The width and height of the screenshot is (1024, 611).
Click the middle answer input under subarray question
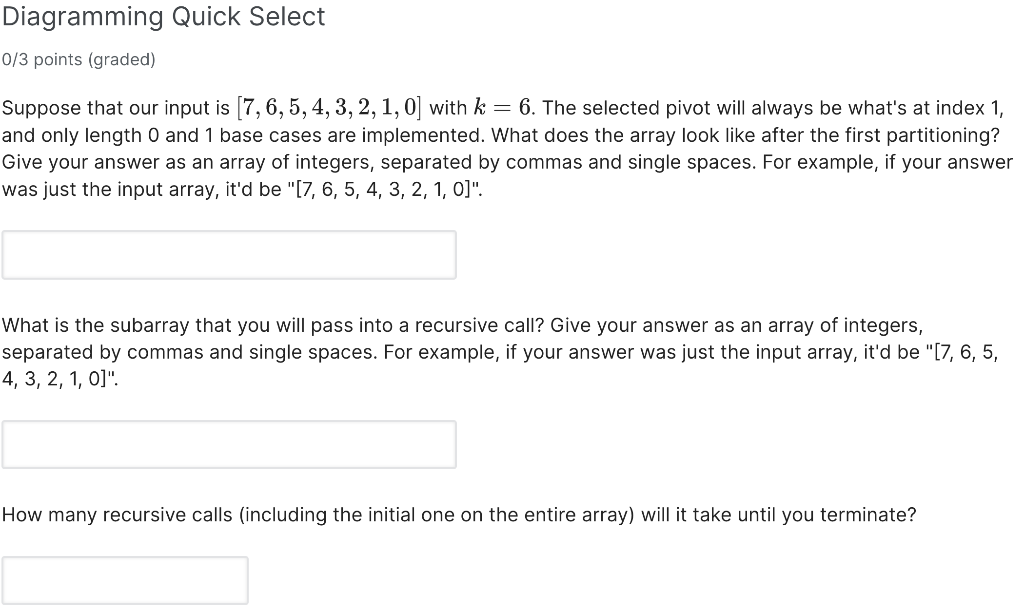click(x=228, y=444)
